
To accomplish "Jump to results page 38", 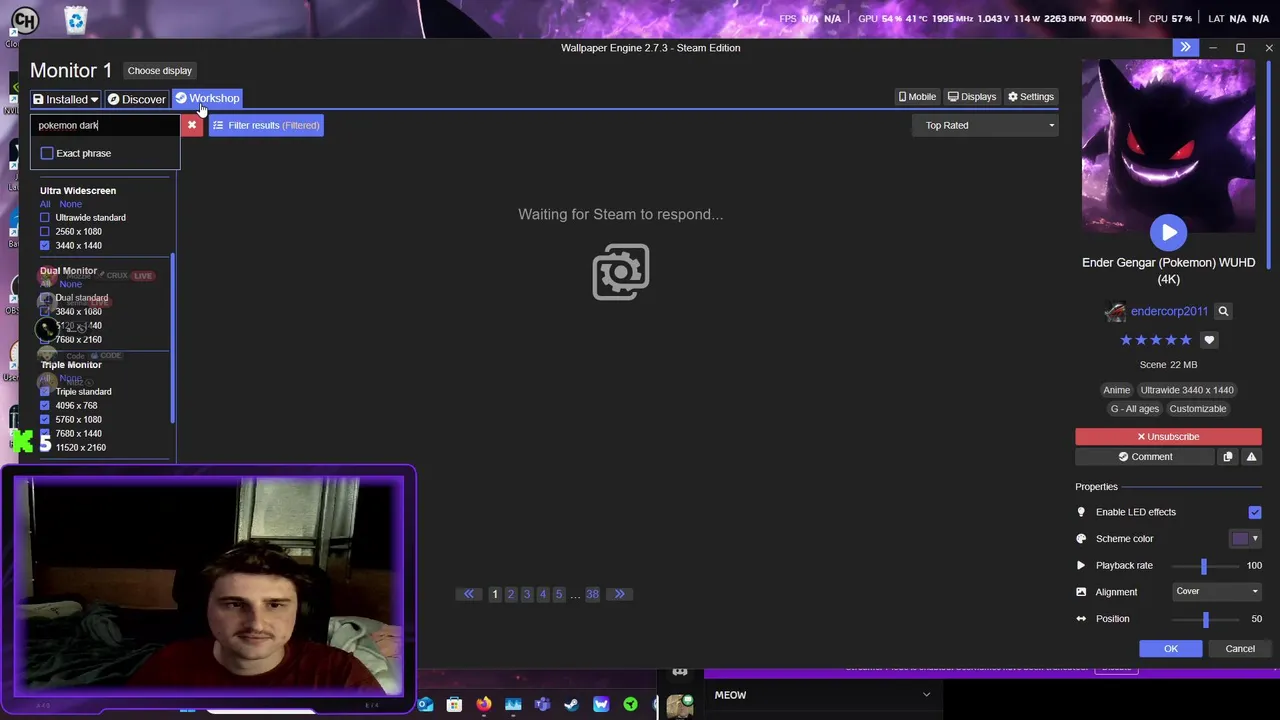I will [592, 594].
